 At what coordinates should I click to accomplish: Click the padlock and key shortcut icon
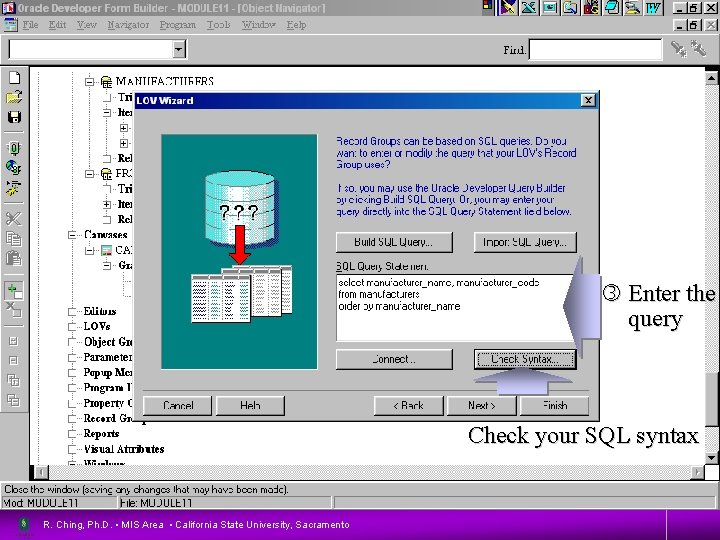tap(591, 8)
